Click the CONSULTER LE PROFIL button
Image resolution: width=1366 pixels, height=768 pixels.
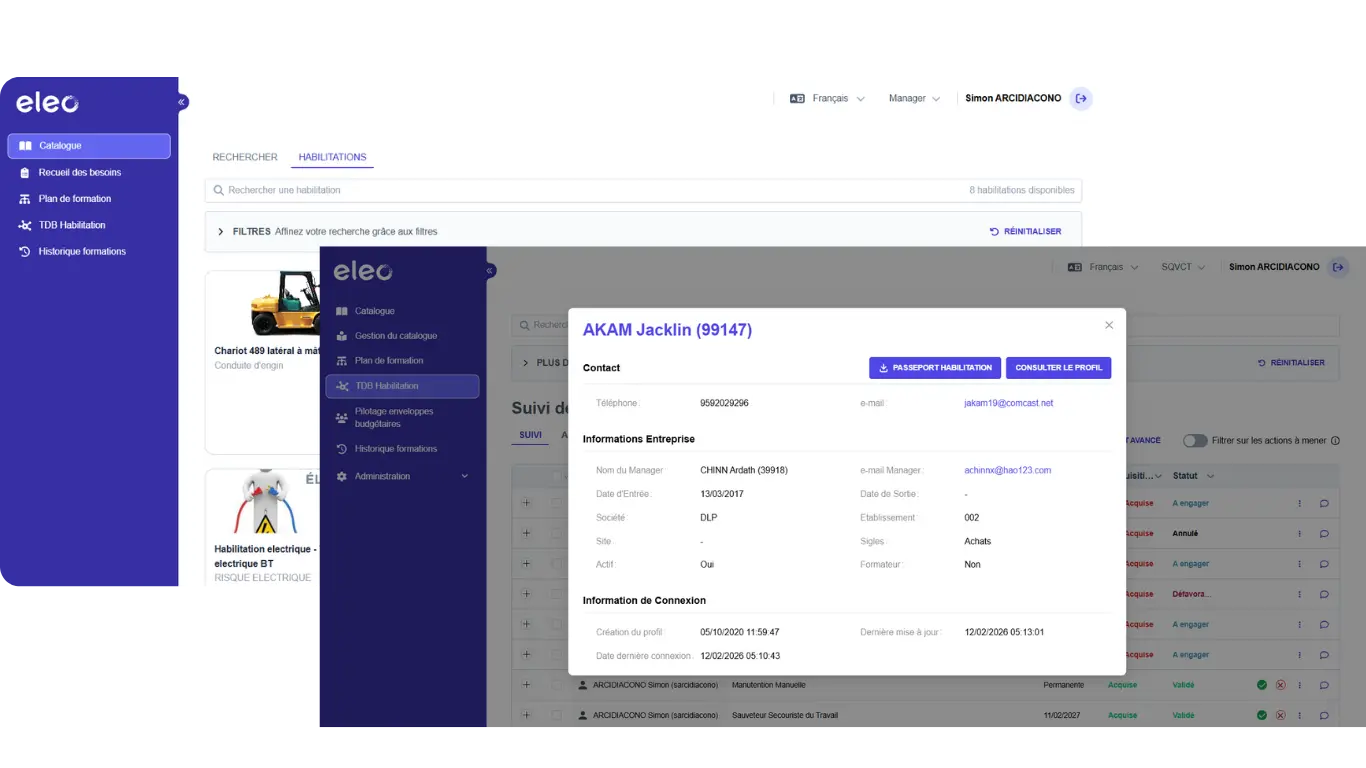coord(1058,368)
